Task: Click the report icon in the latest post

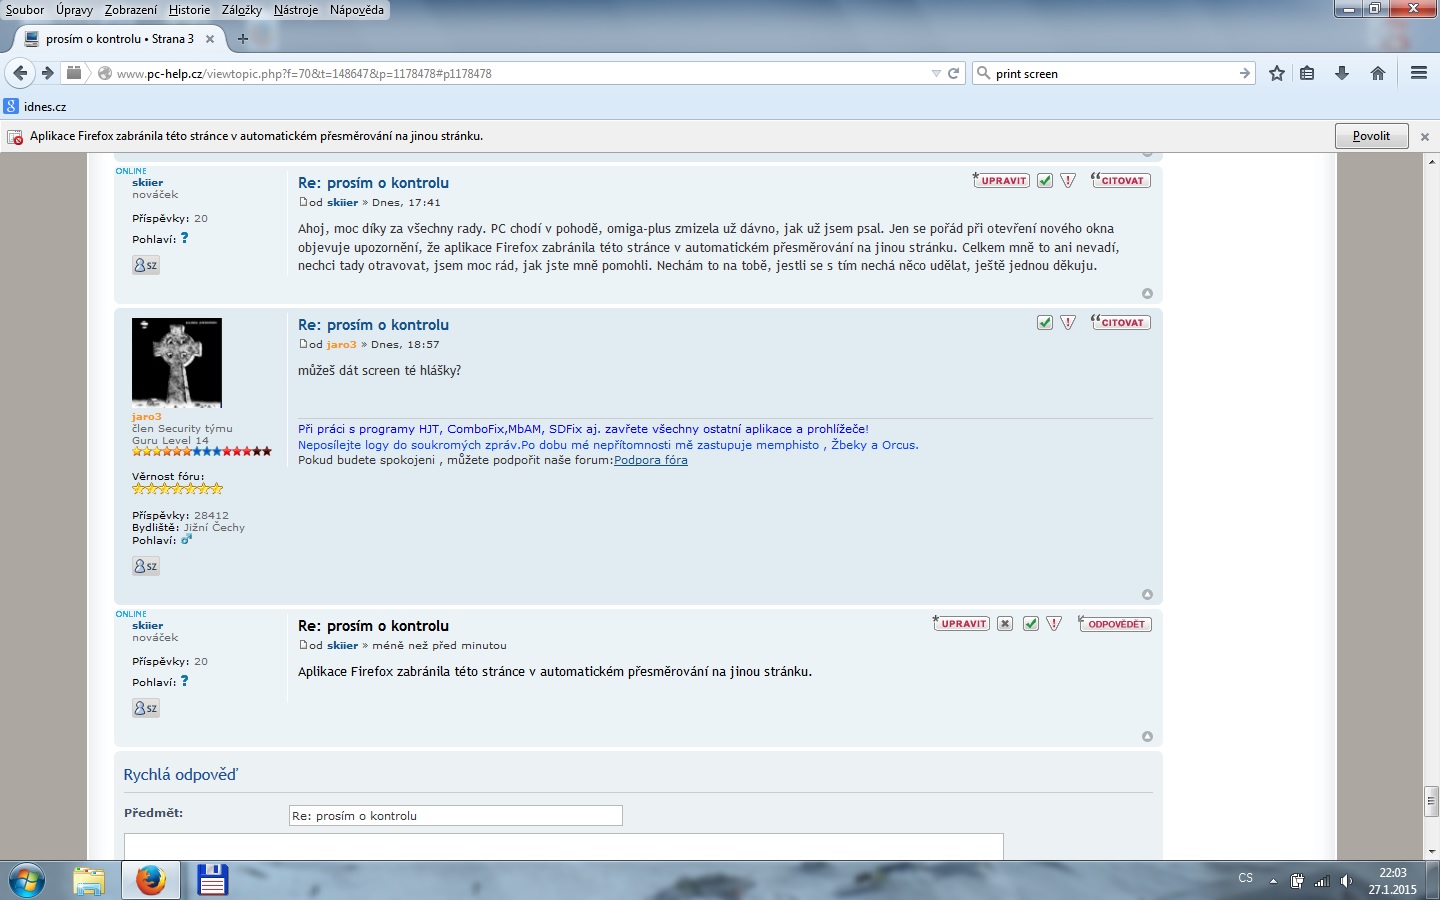Action: (x=1054, y=623)
